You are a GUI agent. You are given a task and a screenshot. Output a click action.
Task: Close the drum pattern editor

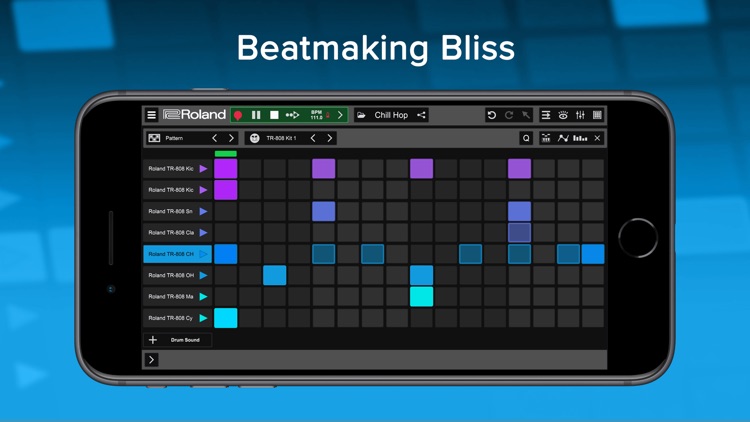click(597, 138)
